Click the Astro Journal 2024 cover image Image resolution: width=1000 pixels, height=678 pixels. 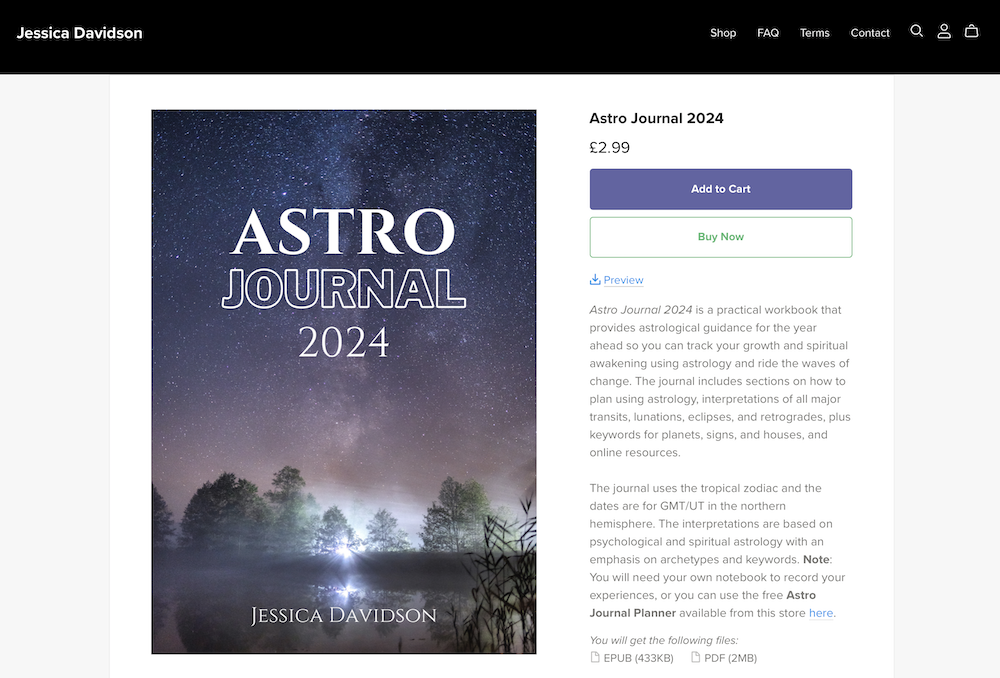[x=343, y=380]
